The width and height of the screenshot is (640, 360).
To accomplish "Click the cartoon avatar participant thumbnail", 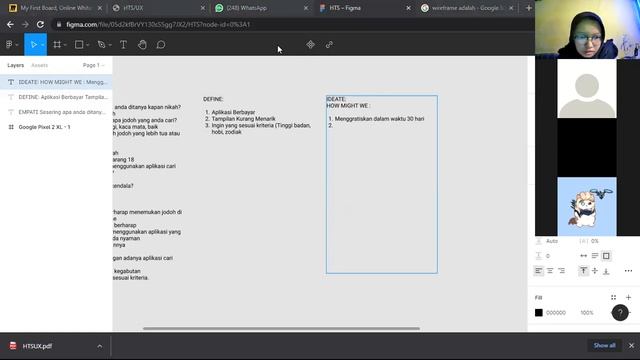I will click(x=587, y=207).
